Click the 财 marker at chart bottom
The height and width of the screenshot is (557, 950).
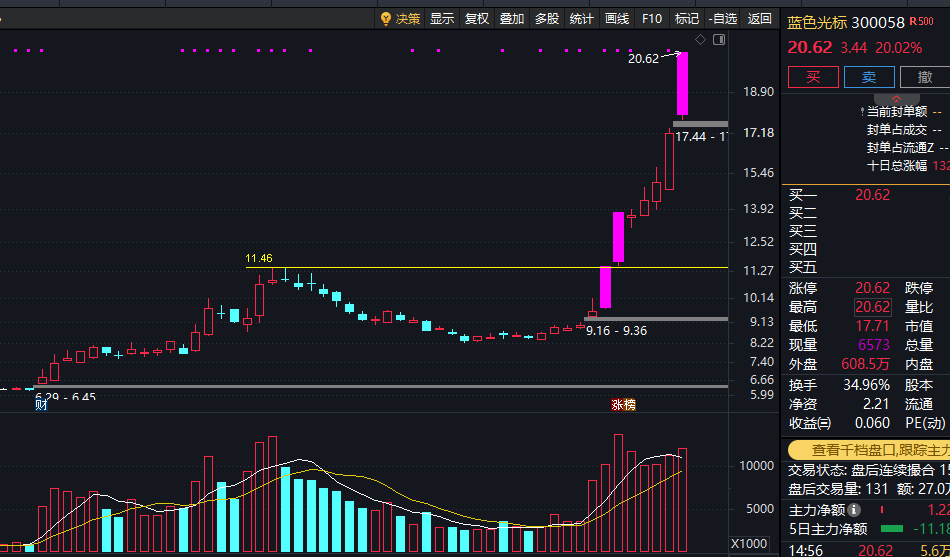(41, 405)
